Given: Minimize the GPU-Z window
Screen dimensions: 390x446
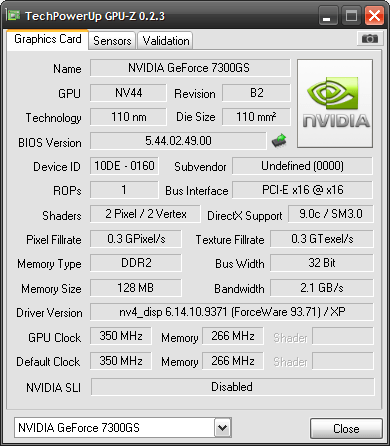Looking at the screenshot, I should pos(328,16).
